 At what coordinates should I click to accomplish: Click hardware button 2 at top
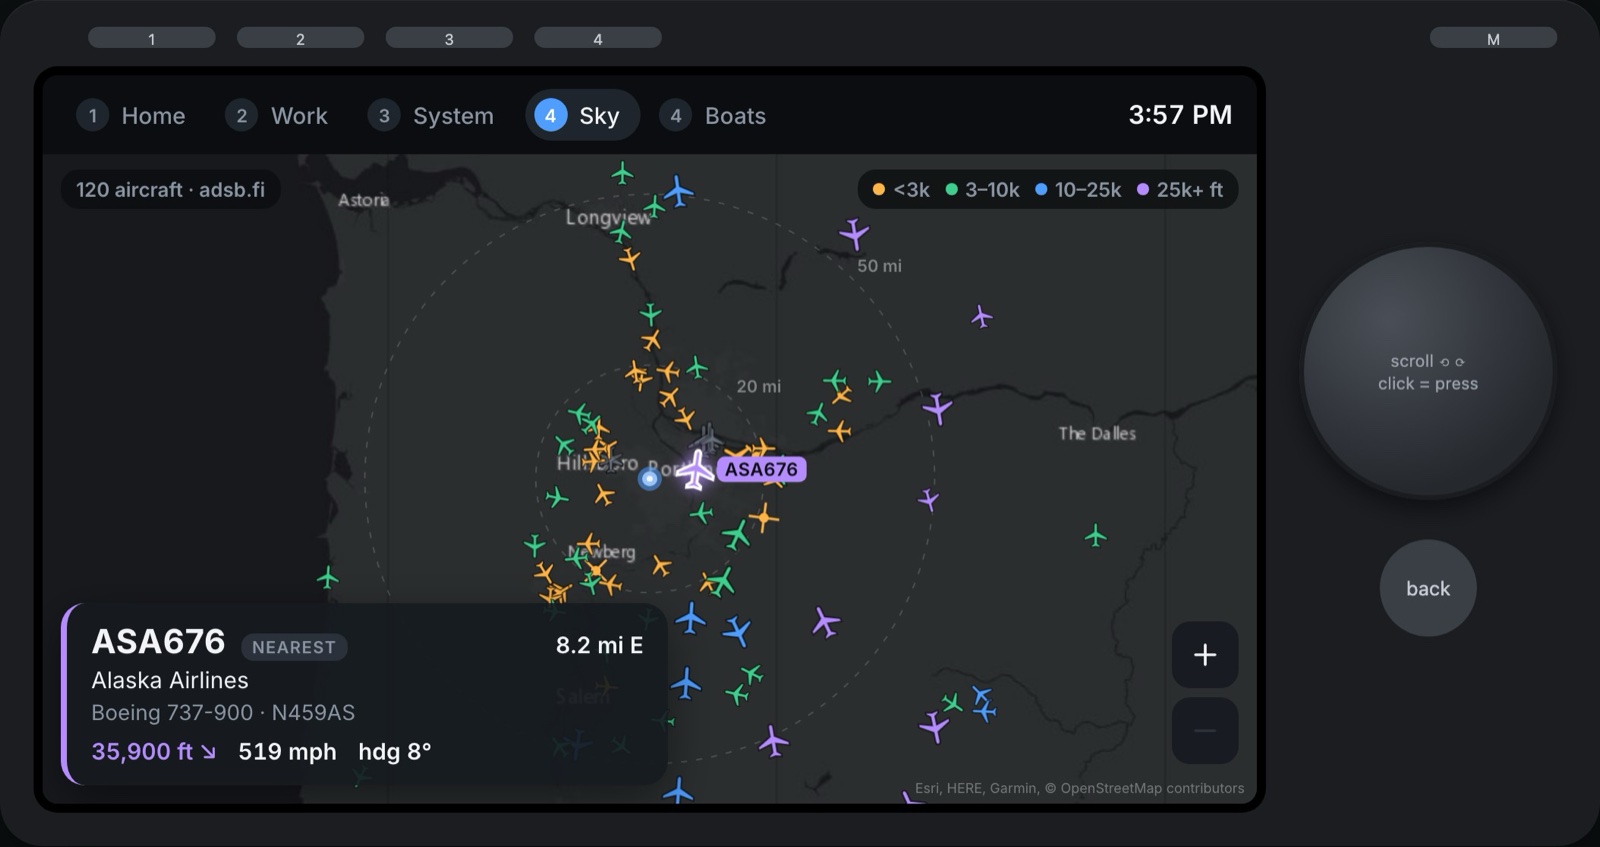click(300, 38)
